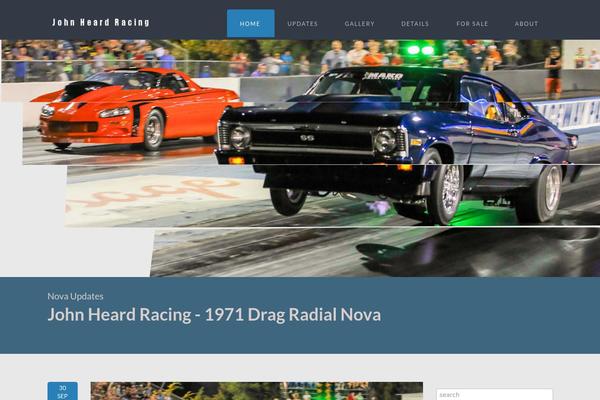Open the Nova Updates subtitle text
Image resolution: width=600 pixels, height=400 pixels.
coord(75,296)
